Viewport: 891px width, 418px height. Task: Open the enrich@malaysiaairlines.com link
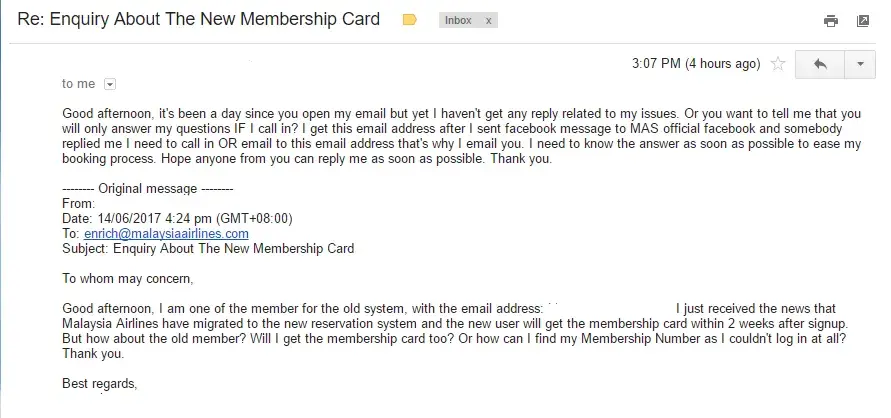coord(165,233)
